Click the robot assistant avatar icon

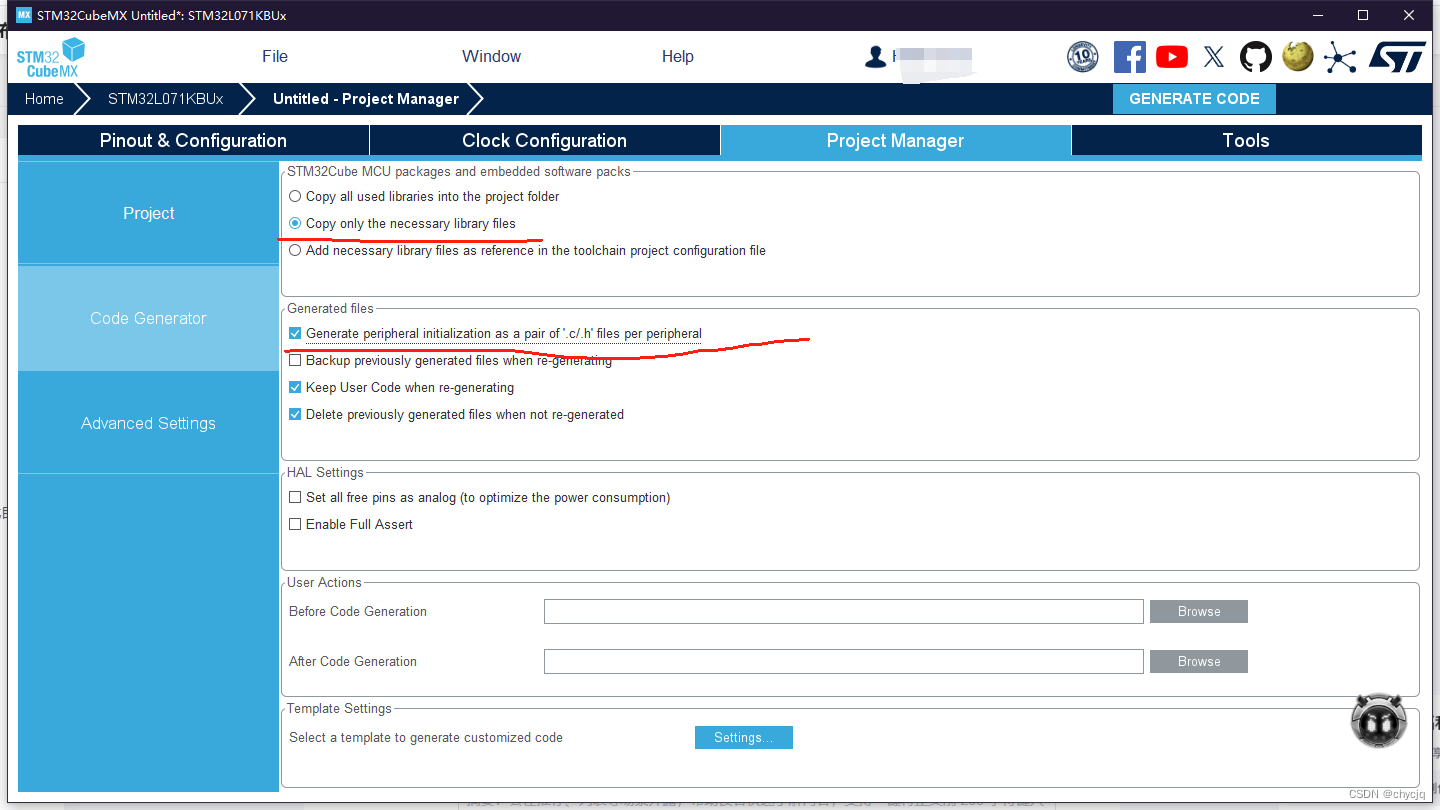(1378, 720)
